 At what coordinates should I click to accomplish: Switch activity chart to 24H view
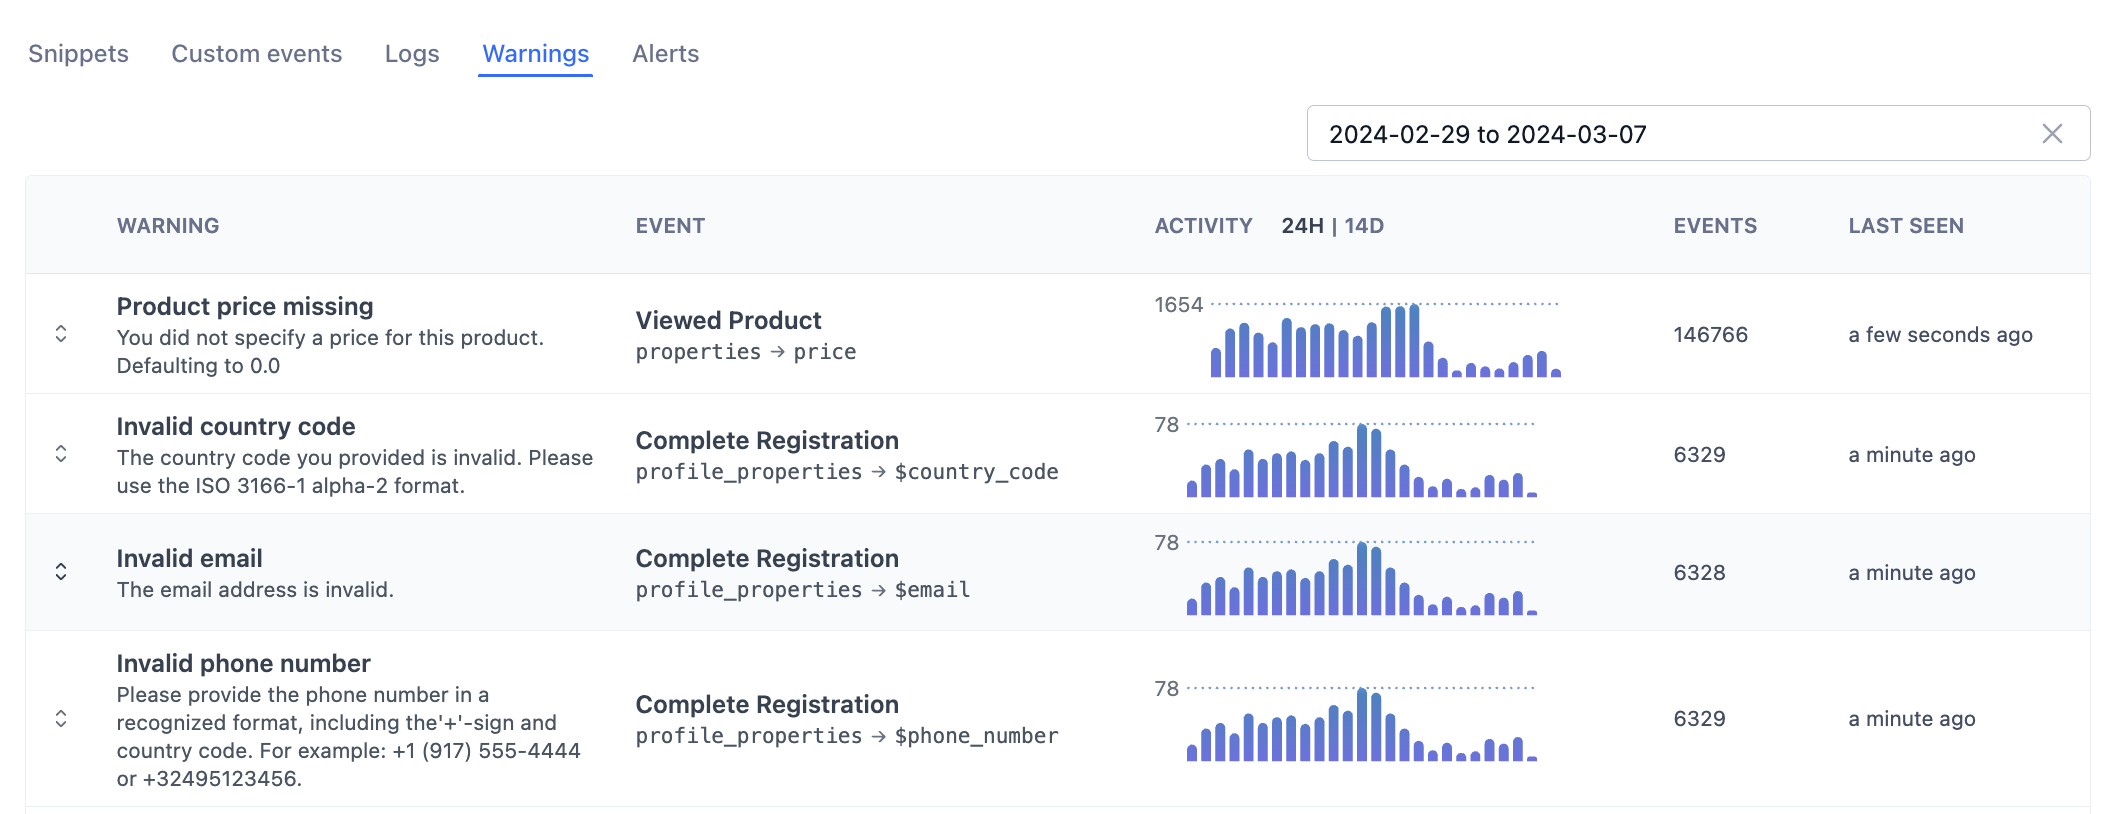(x=1302, y=226)
